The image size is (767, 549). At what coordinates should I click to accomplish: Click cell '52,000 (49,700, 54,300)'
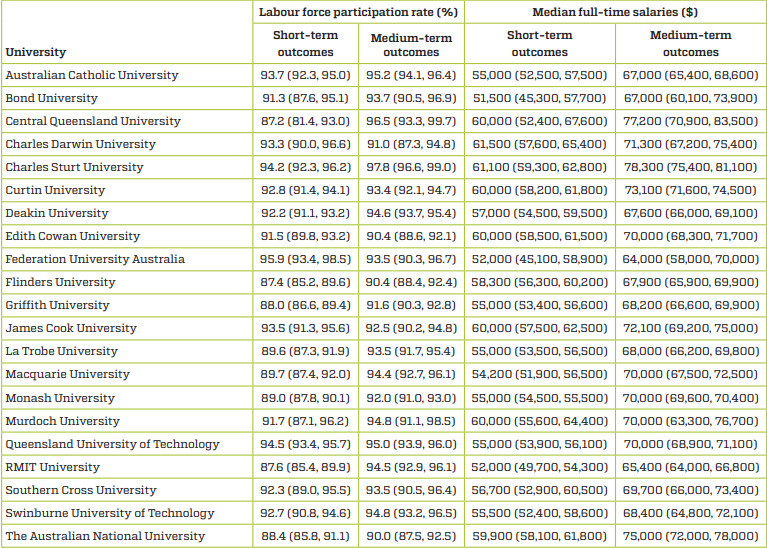click(540, 467)
